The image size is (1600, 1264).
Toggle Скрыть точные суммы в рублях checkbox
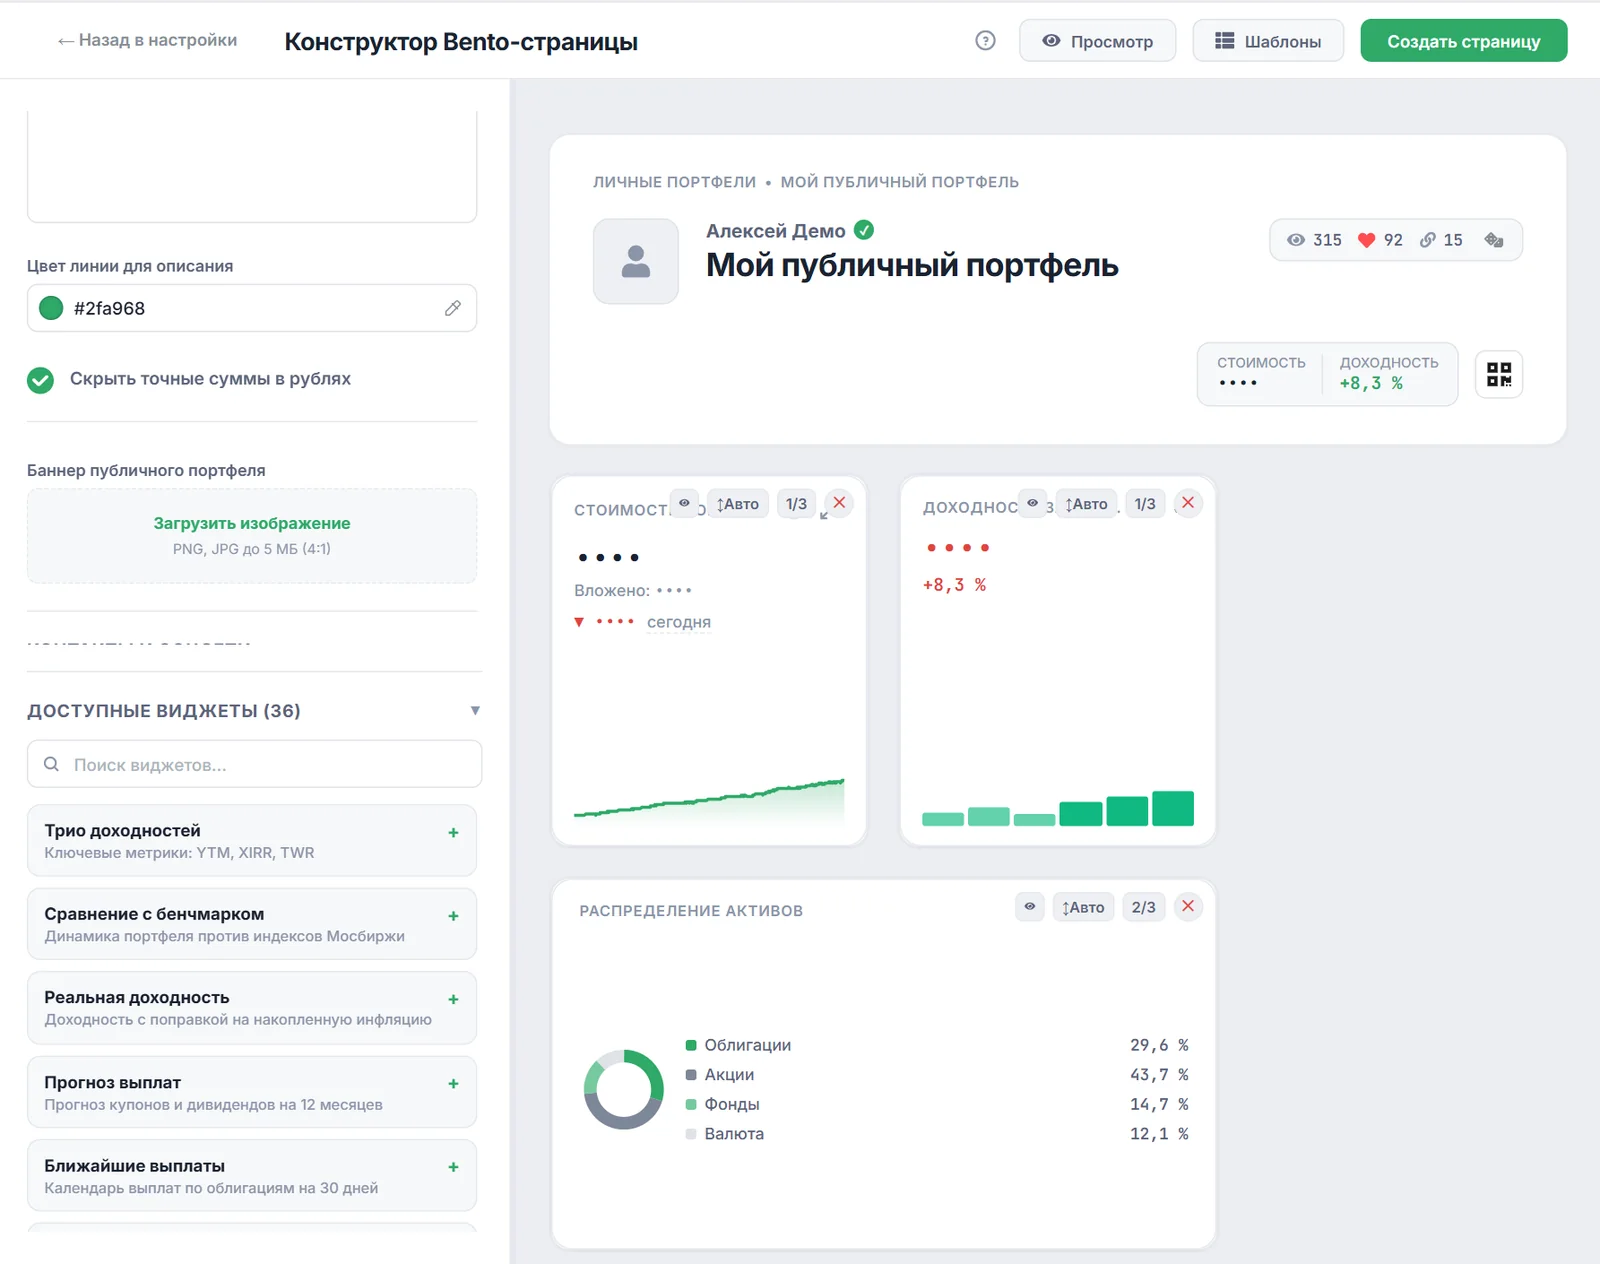(40, 380)
